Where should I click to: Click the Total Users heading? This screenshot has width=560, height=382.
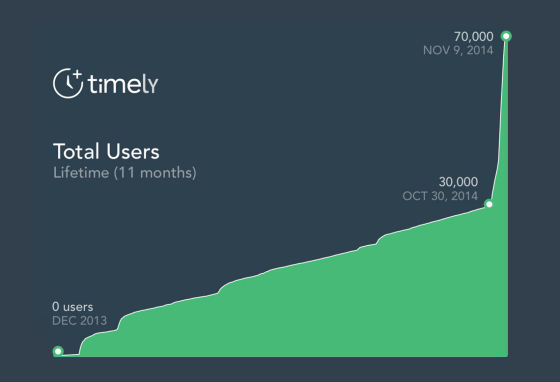[x=106, y=151]
